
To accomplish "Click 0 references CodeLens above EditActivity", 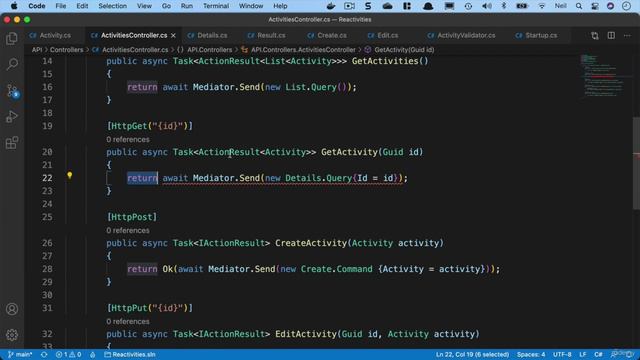I will pos(128,322).
